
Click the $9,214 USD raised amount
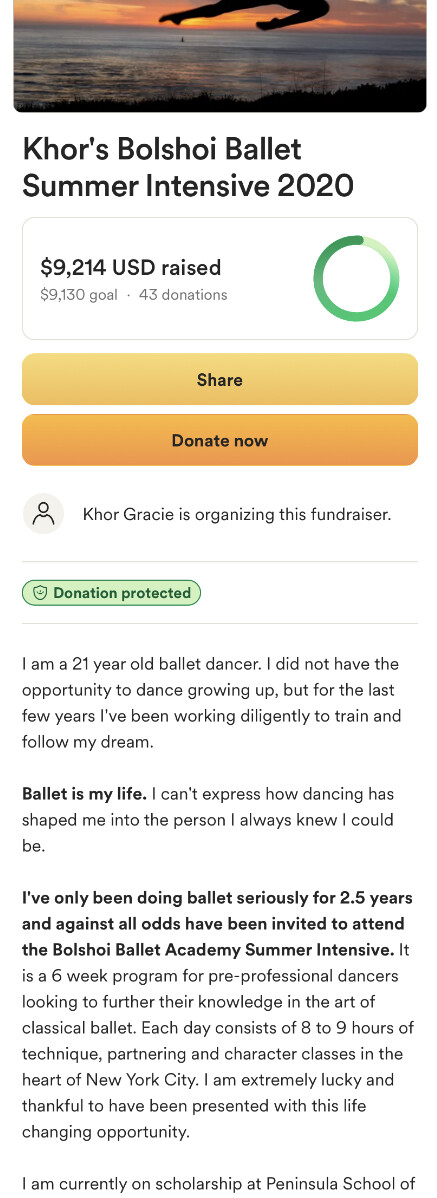[131, 267]
